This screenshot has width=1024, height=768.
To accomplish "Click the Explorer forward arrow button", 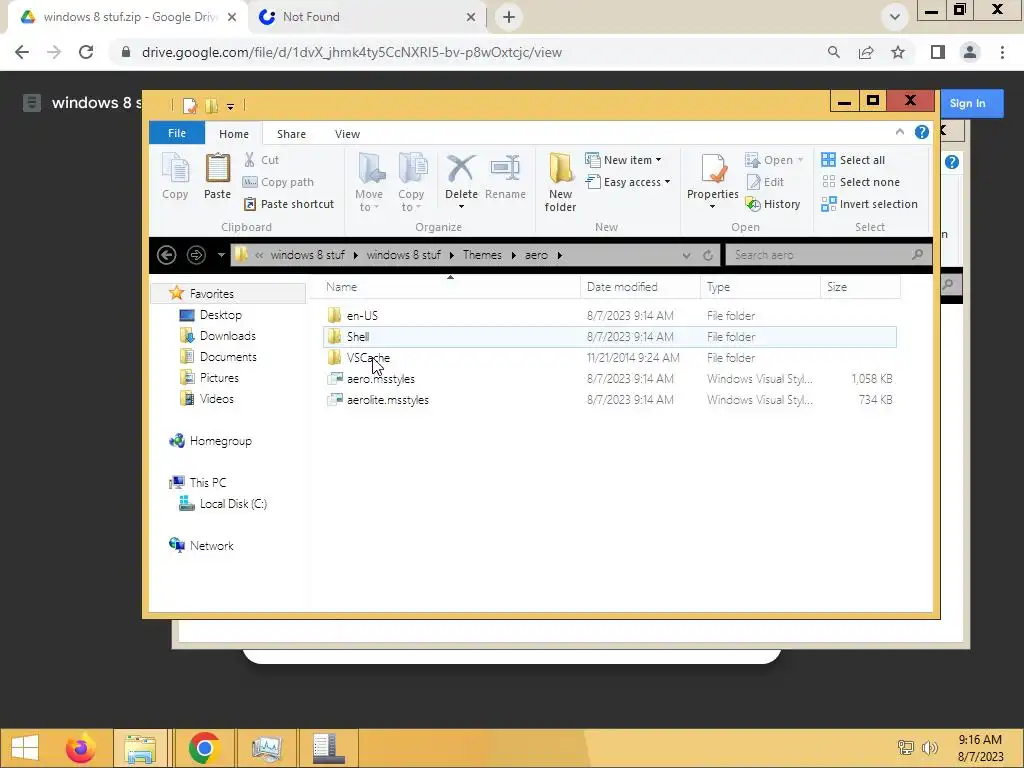I will [x=196, y=255].
